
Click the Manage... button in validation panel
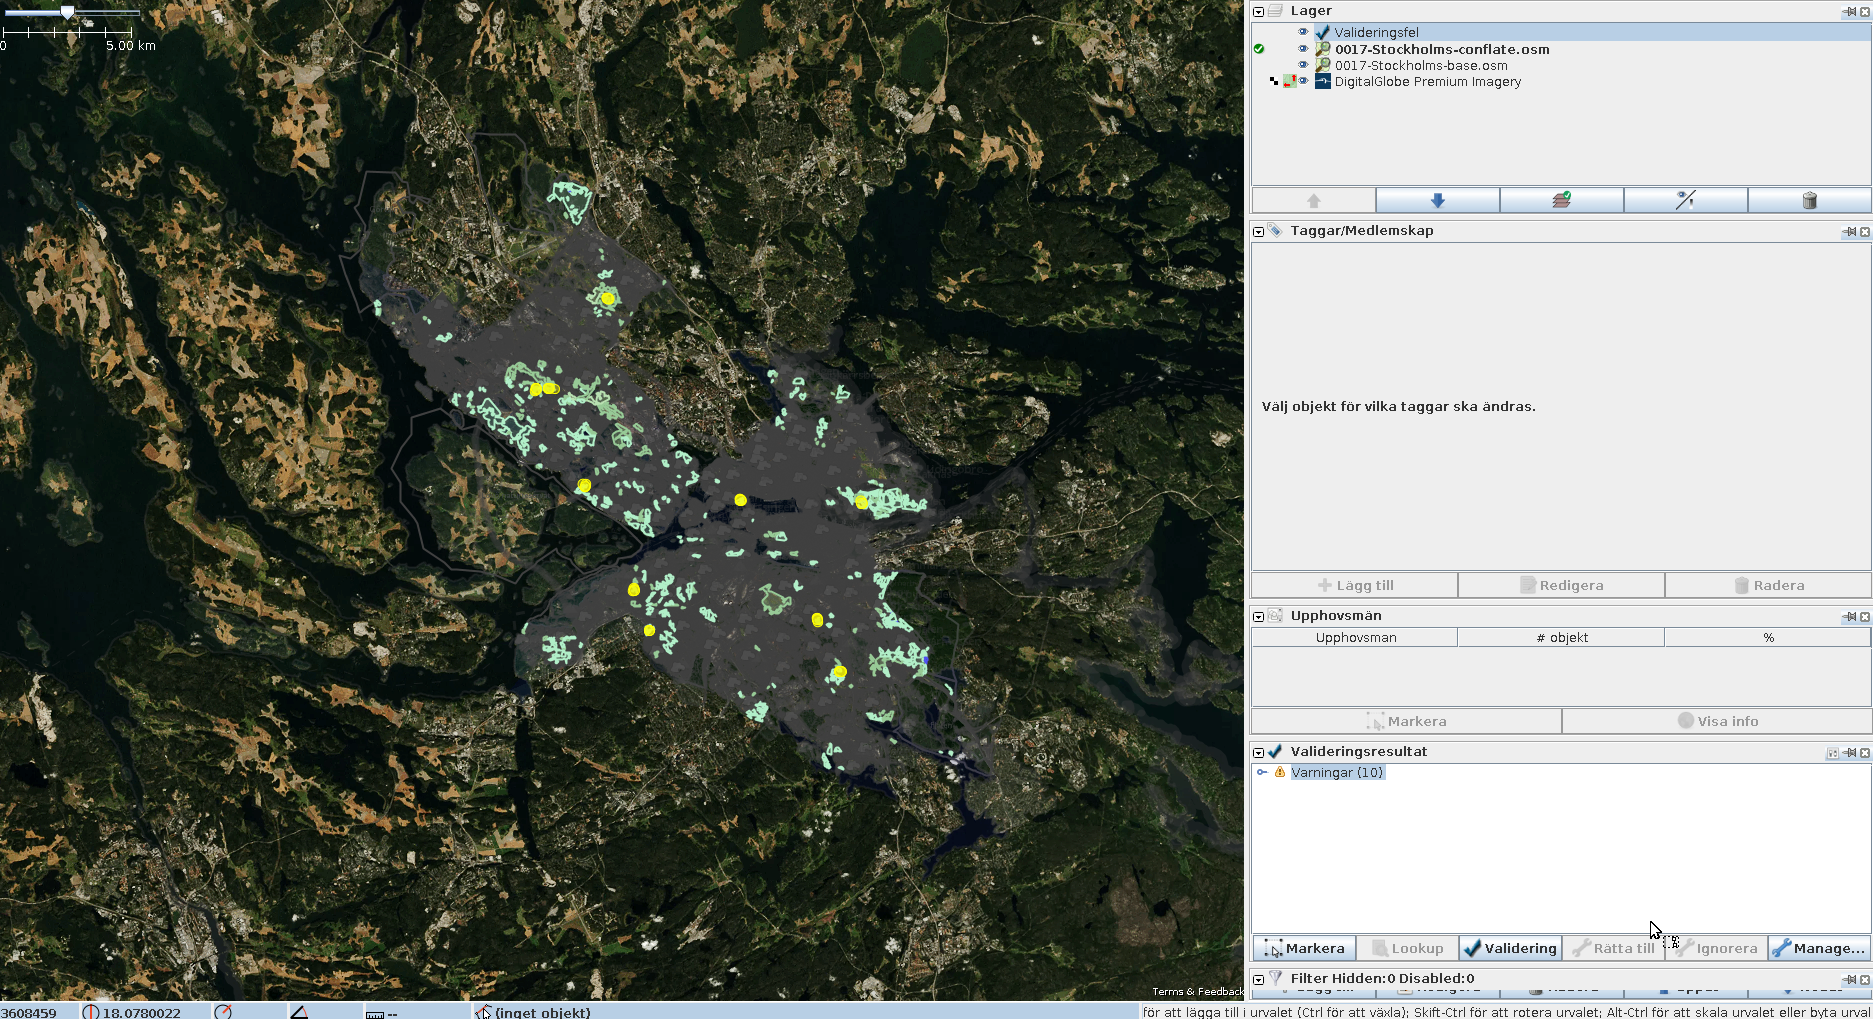[1819, 948]
